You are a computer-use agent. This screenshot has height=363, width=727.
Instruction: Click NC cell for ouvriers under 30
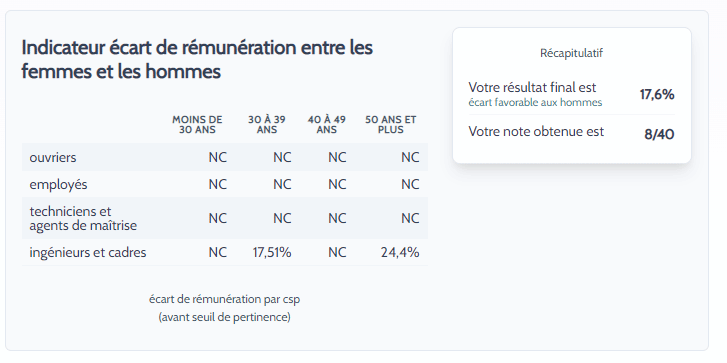217,158
